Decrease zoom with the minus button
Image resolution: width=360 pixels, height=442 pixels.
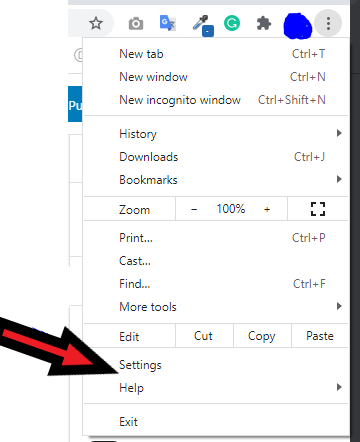(194, 209)
